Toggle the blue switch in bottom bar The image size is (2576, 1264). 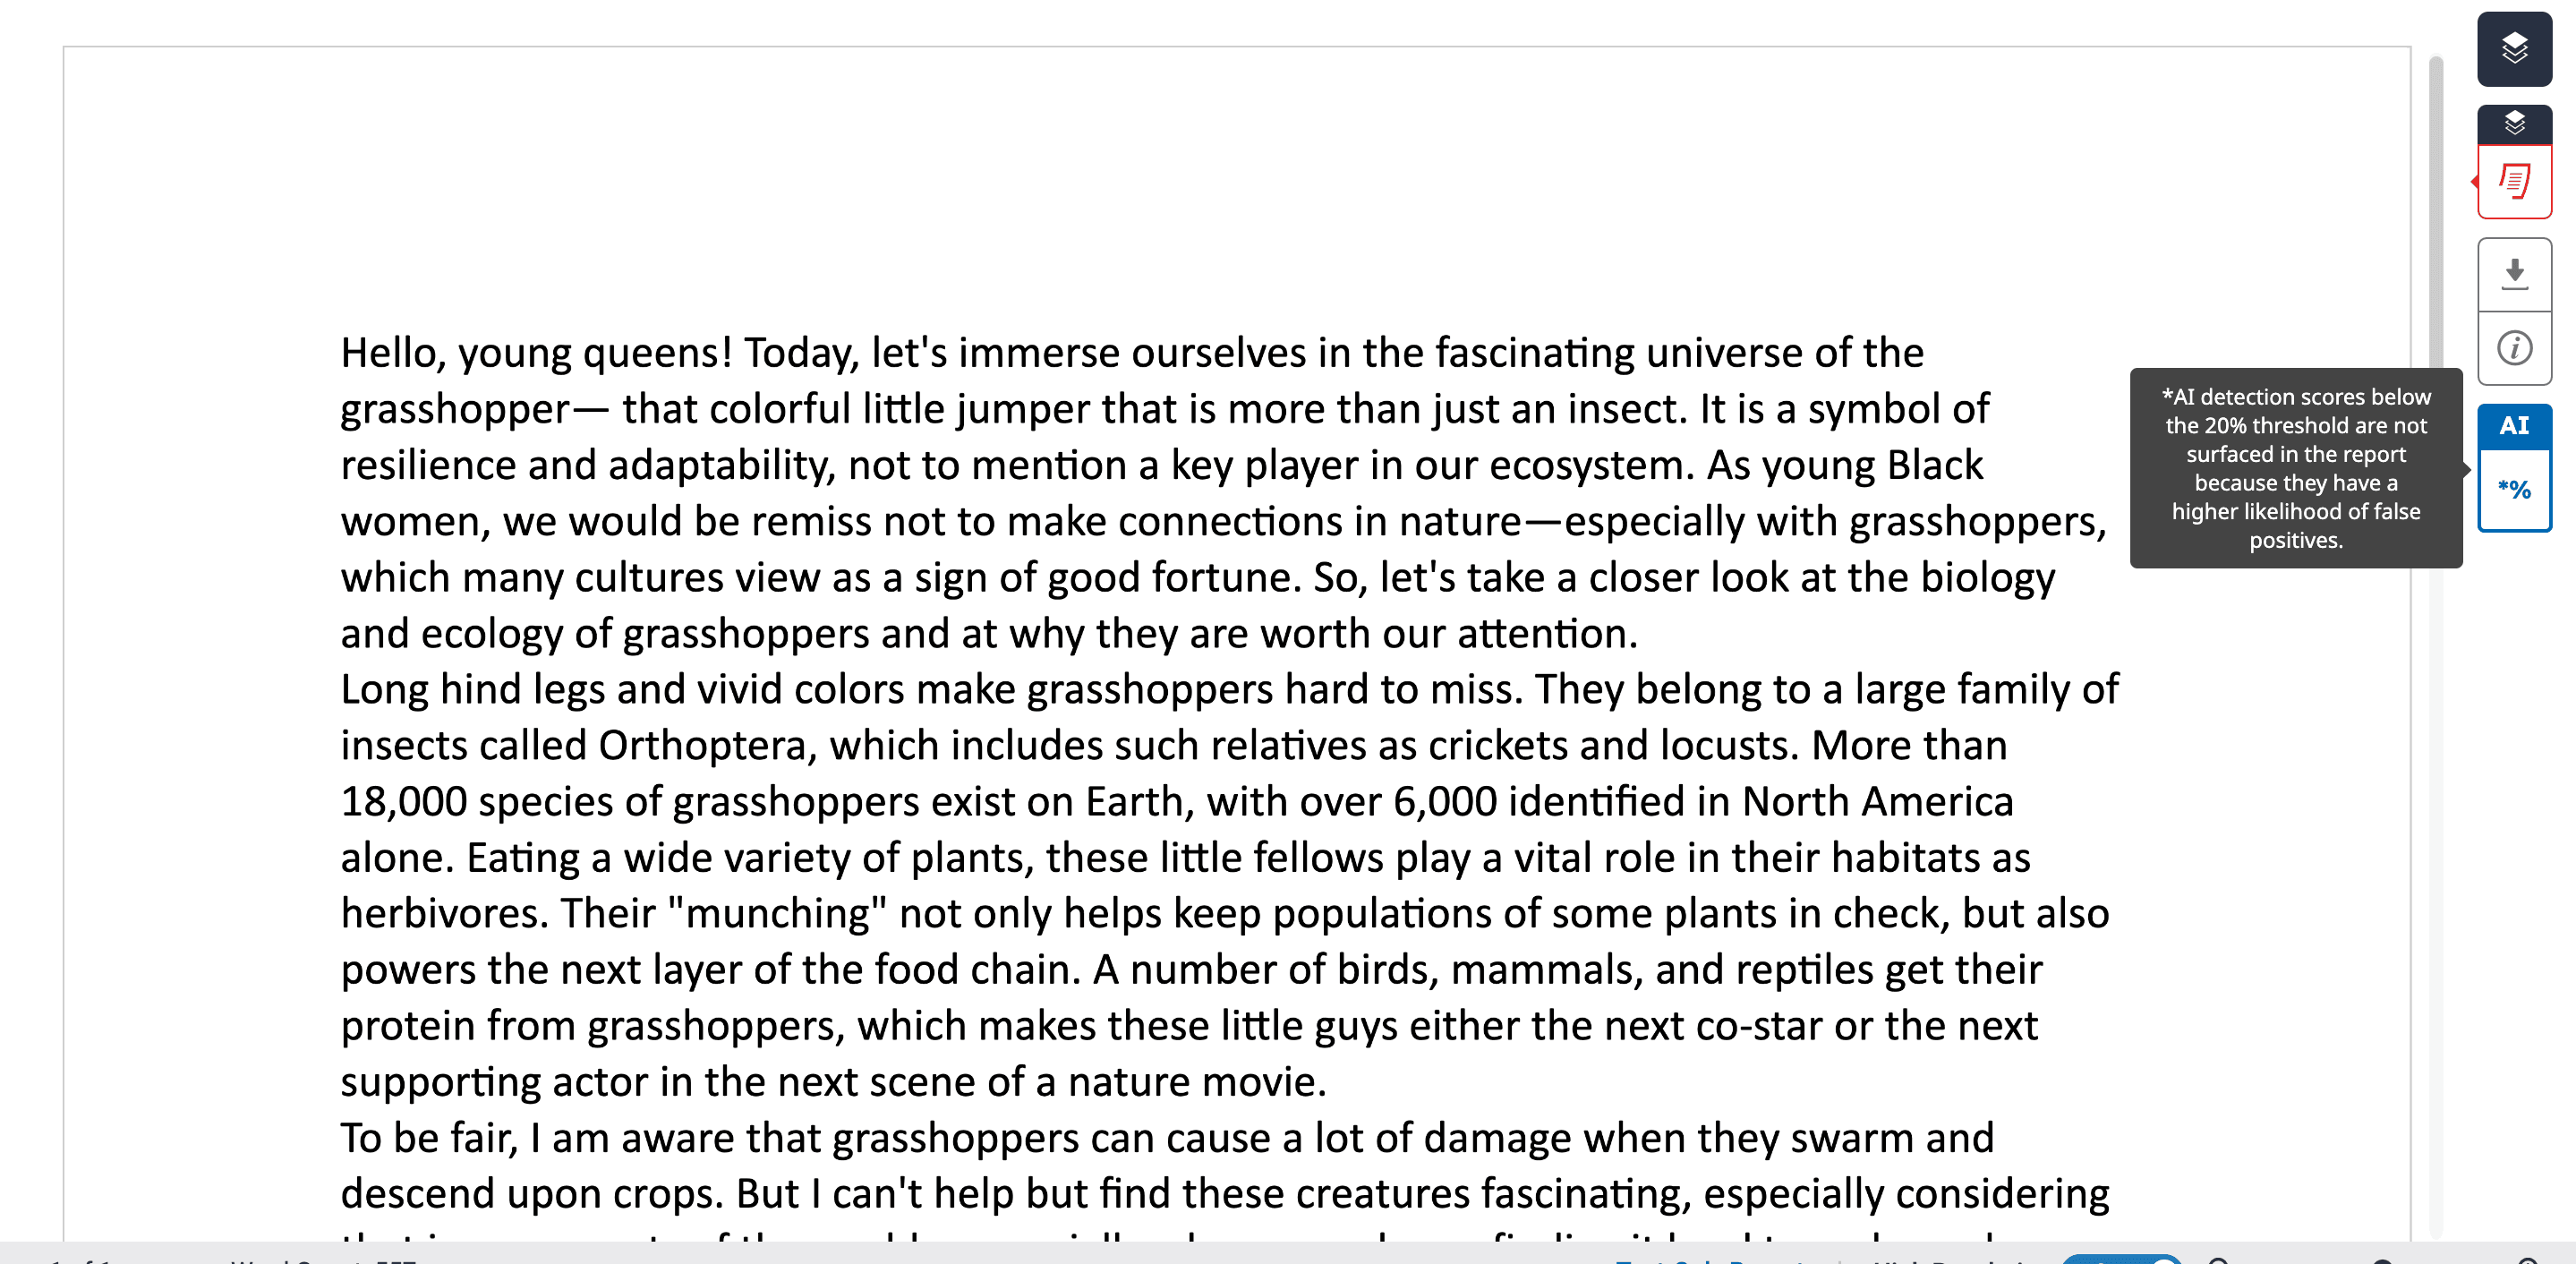[2120, 1259]
